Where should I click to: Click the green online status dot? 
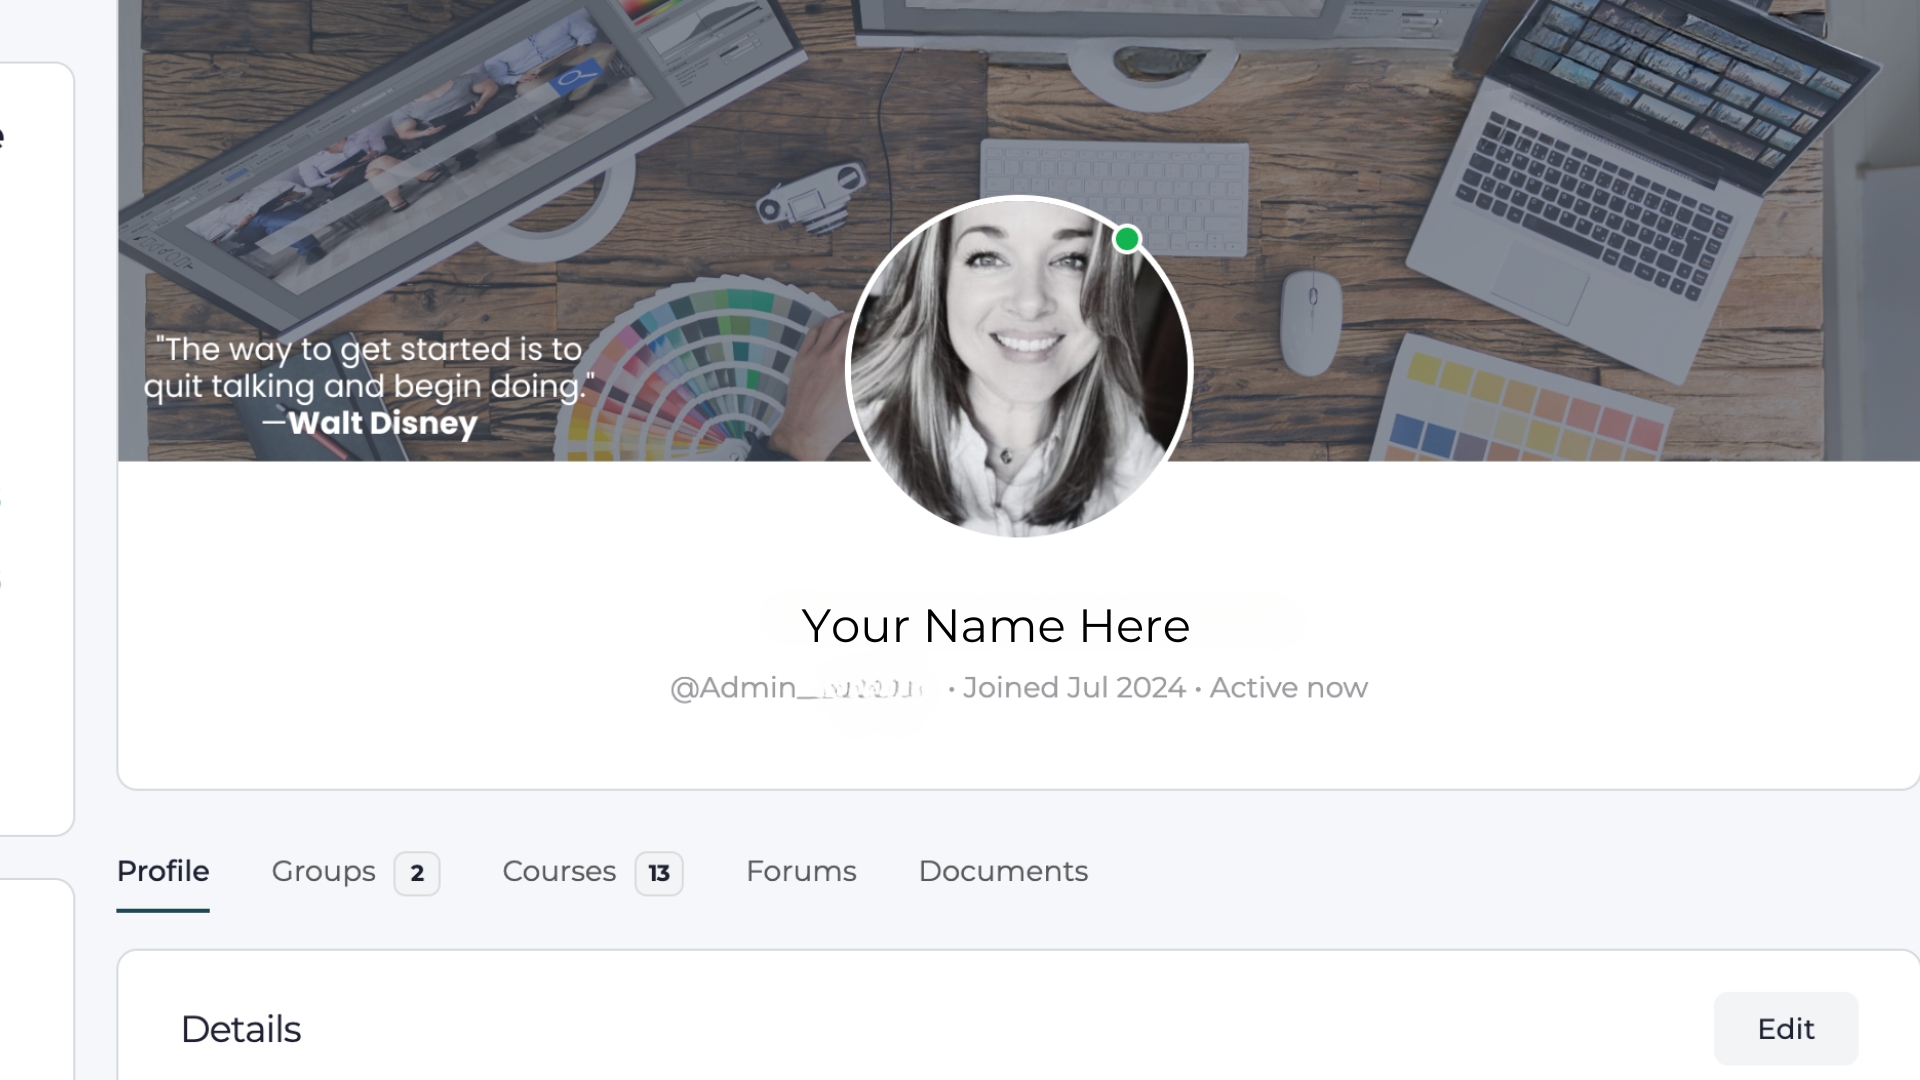coord(1127,239)
